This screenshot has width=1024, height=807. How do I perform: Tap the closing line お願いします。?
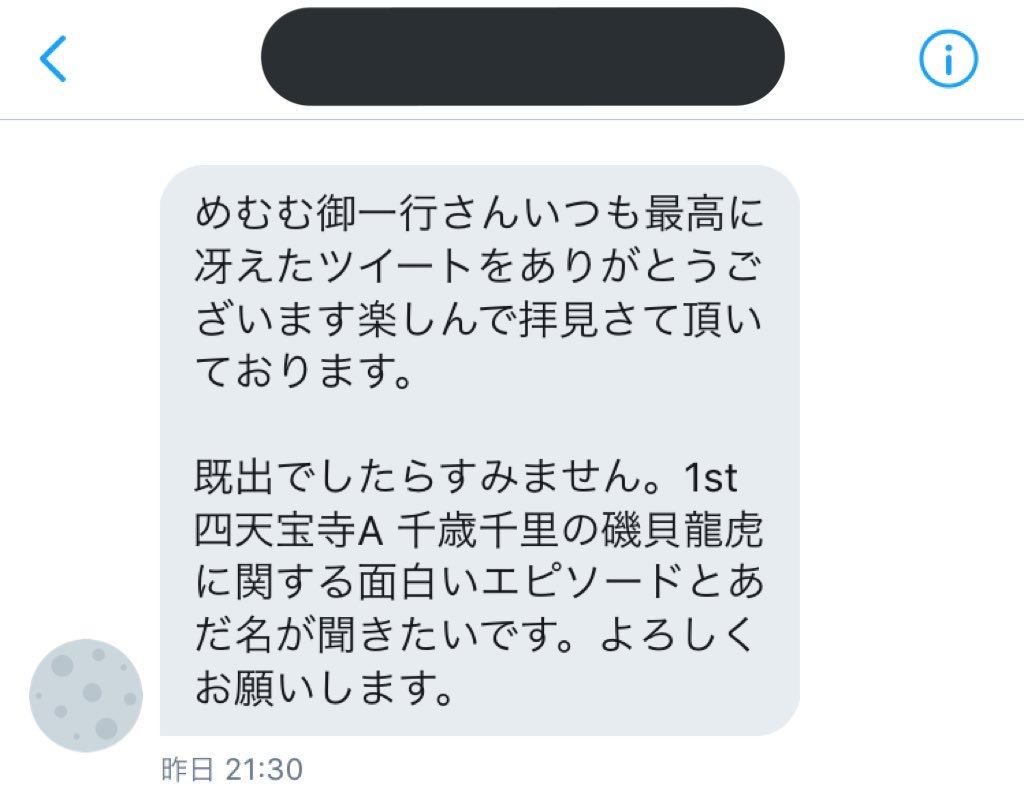pyautogui.click(x=325, y=688)
